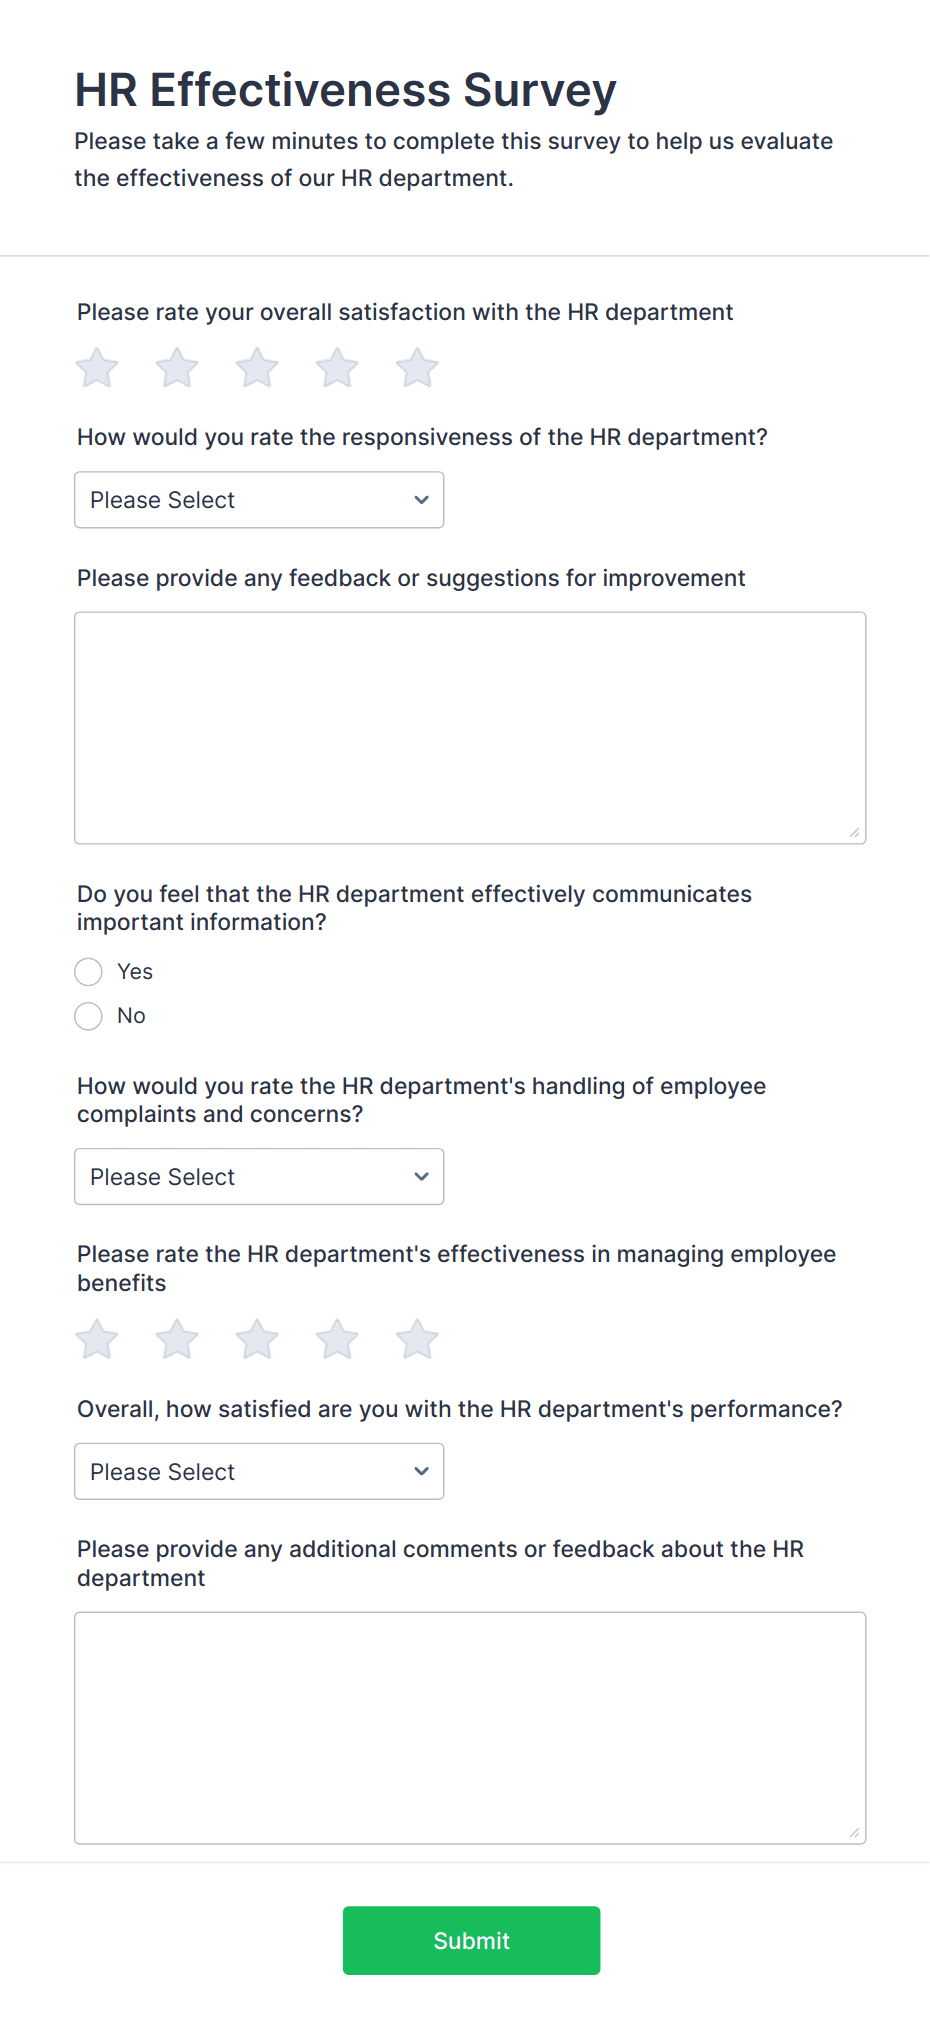Select the second star for overall satisfaction
930x2032 pixels.
pyautogui.click(x=176, y=367)
